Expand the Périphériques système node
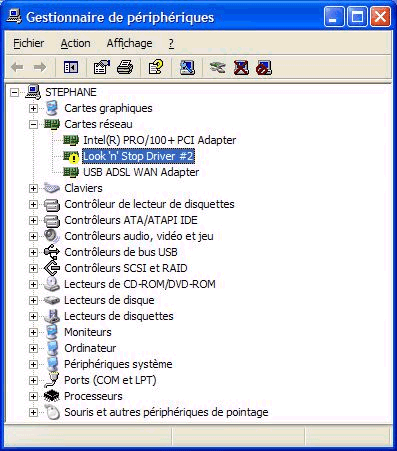 click(33, 364)
